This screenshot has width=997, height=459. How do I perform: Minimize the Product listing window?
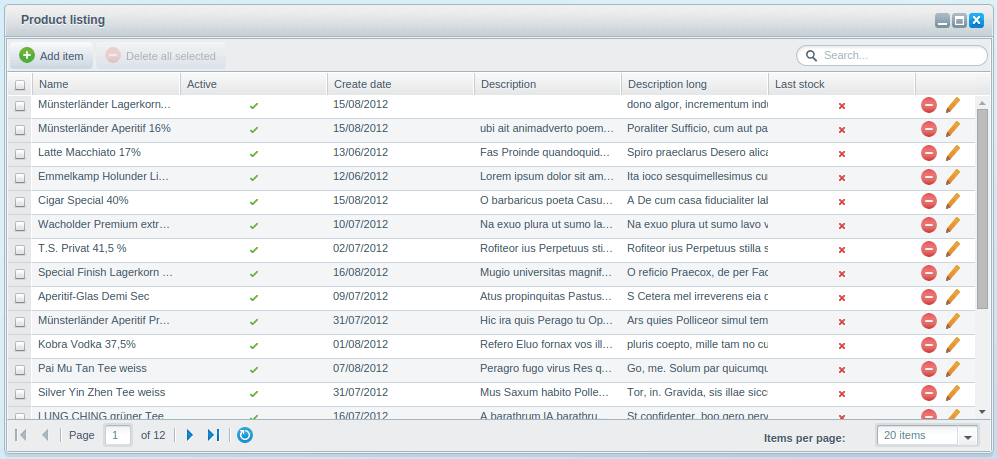(x=942, y=21)
